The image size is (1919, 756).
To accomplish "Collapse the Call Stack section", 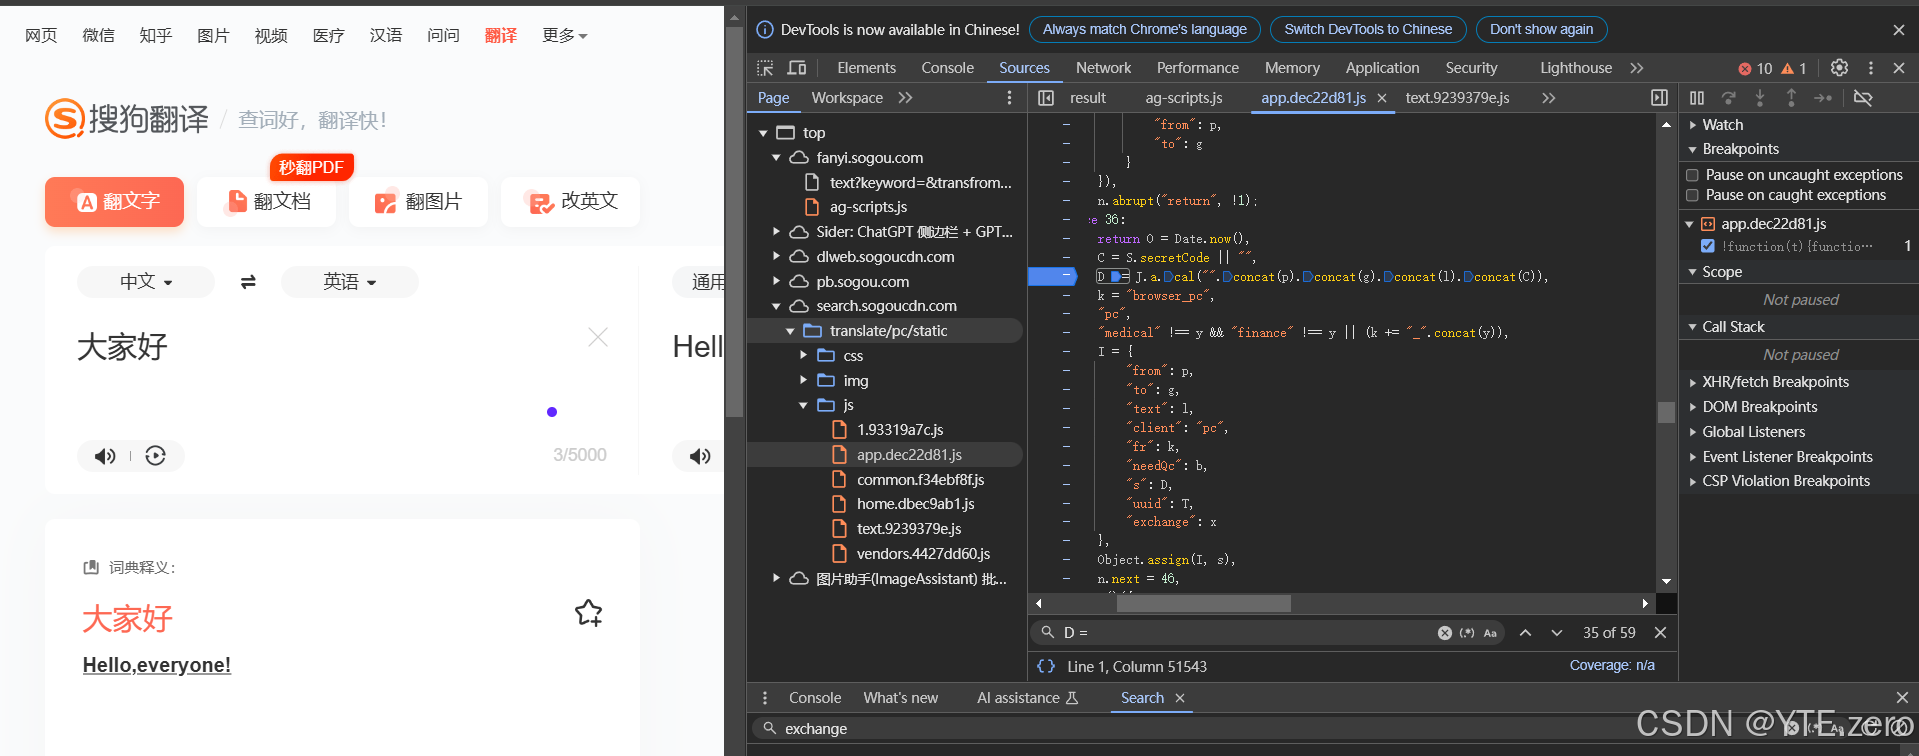I will click(x=1733, y=327).
